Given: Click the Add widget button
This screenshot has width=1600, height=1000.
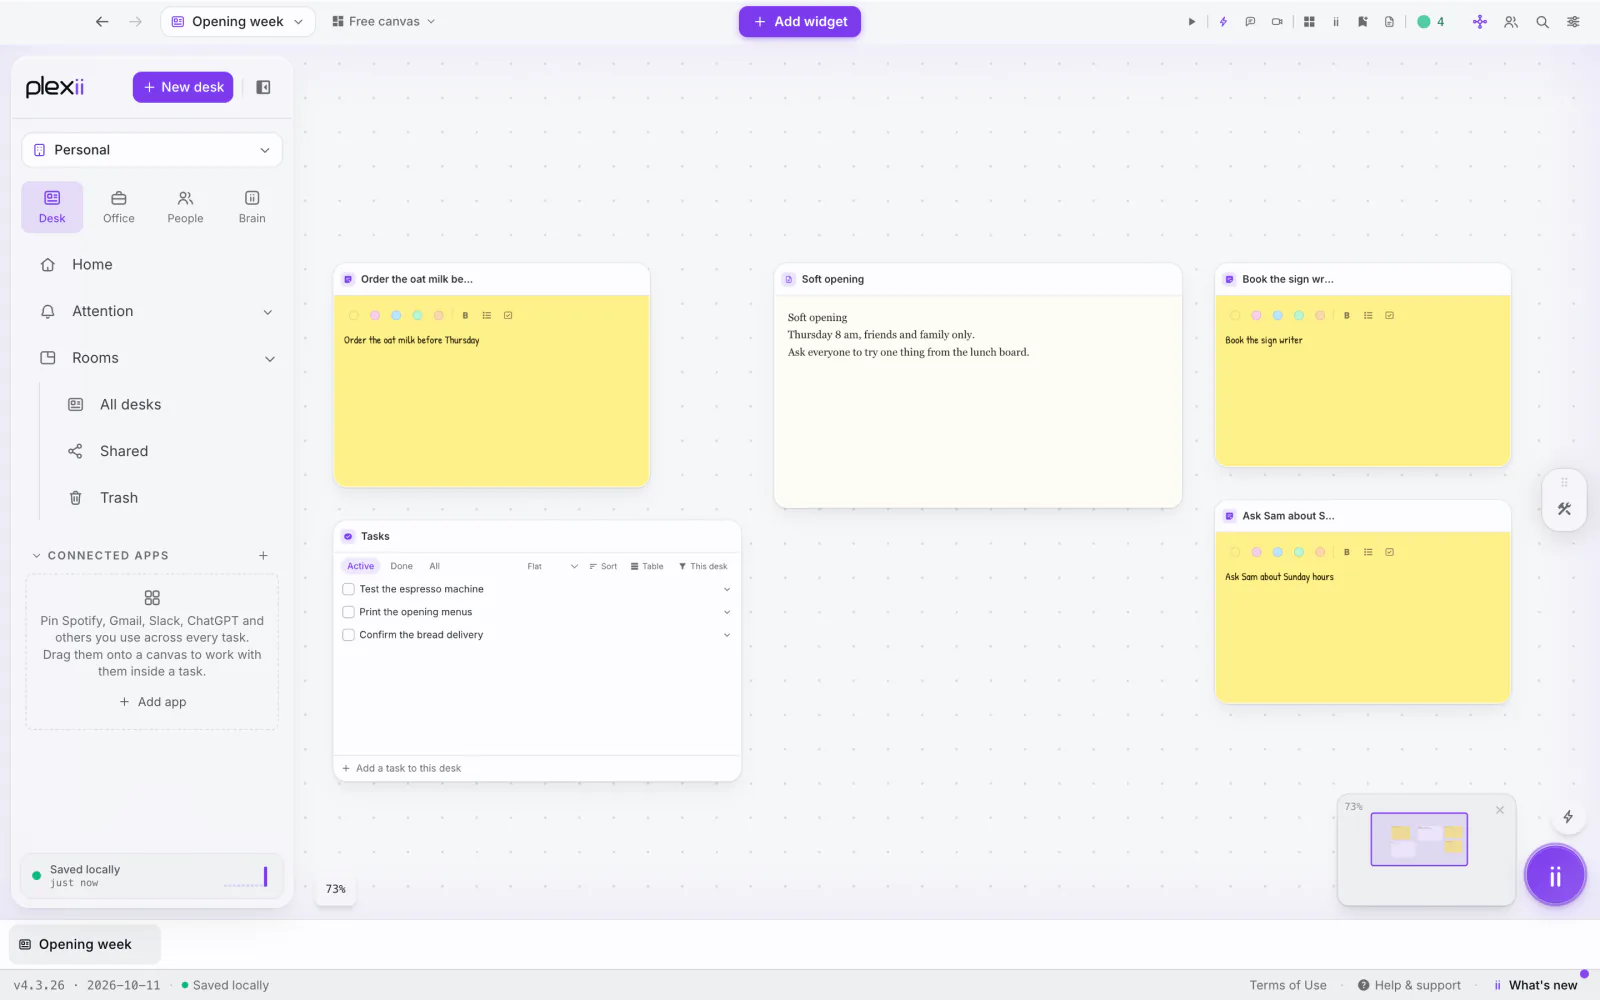Looking at the screenshot, I should coord(800,21).
